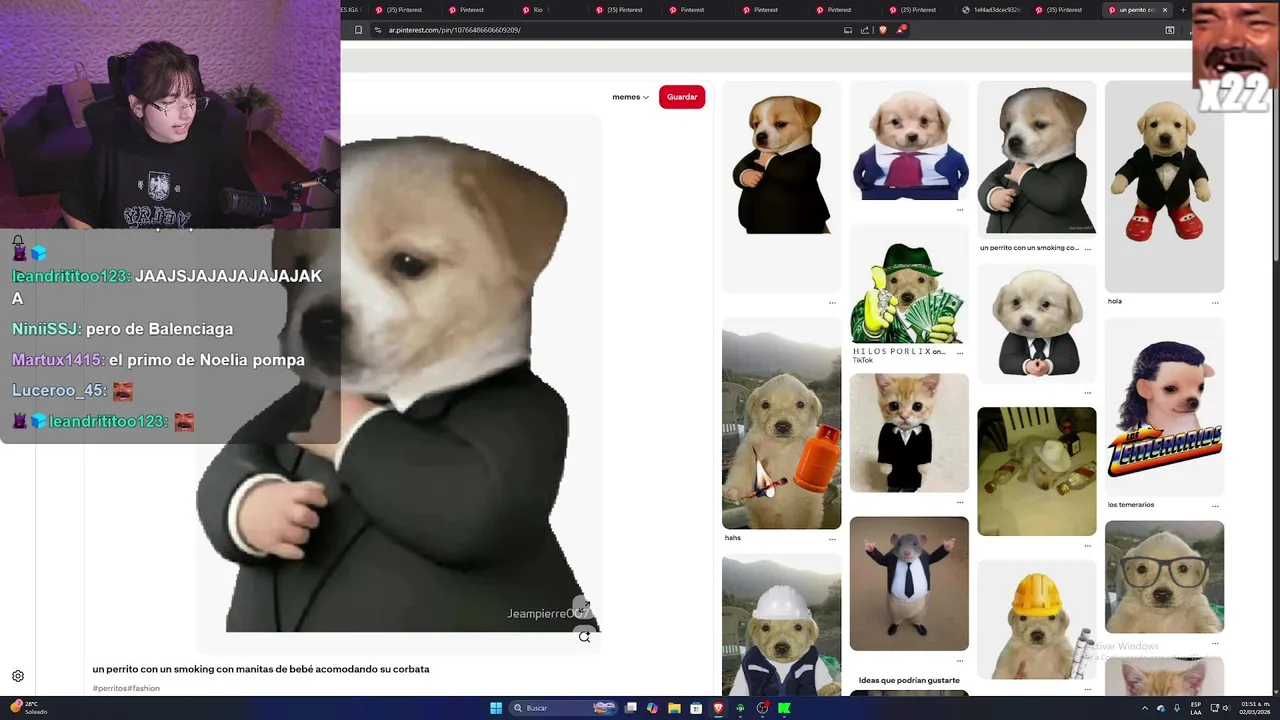This screenshot has width=1280, height=720.
Task: Click the red Guardar save button
Action: click(x=682, y=97)
